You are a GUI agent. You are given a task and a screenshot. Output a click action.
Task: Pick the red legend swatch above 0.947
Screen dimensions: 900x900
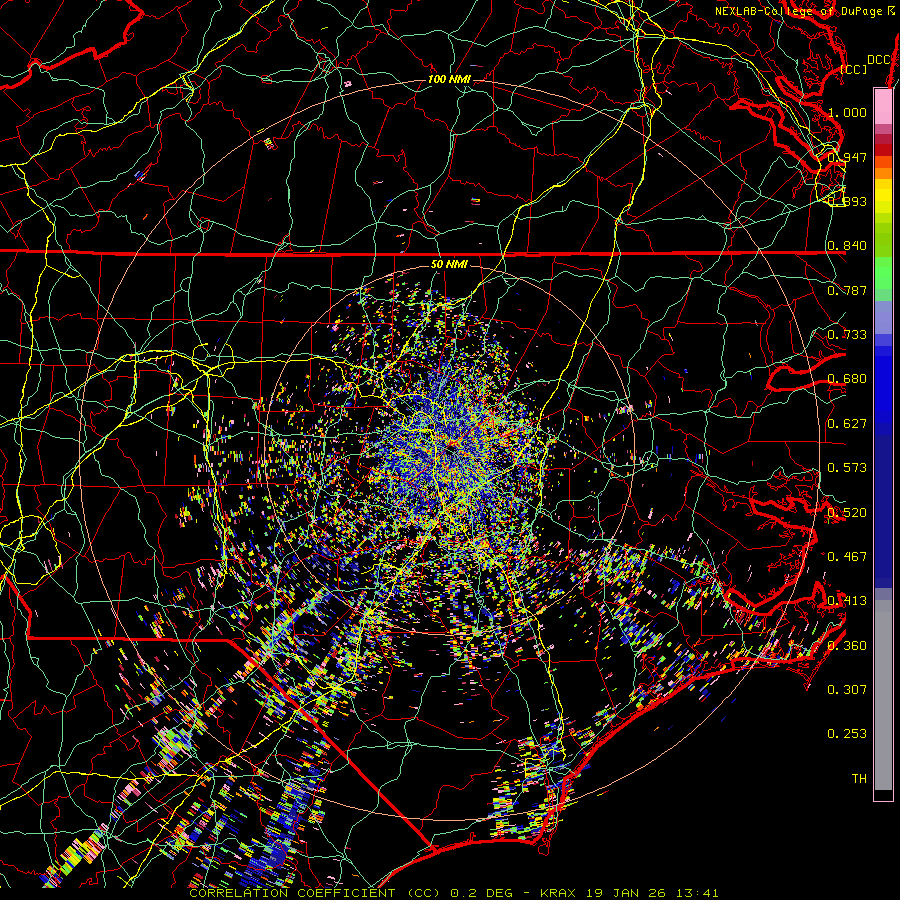(x=883, y=150)
